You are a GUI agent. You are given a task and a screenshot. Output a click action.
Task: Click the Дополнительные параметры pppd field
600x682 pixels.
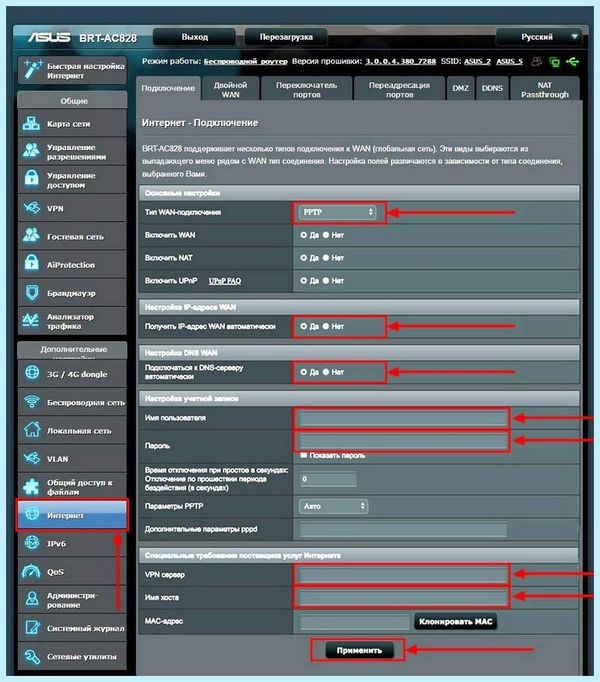(x=403, y=529)
